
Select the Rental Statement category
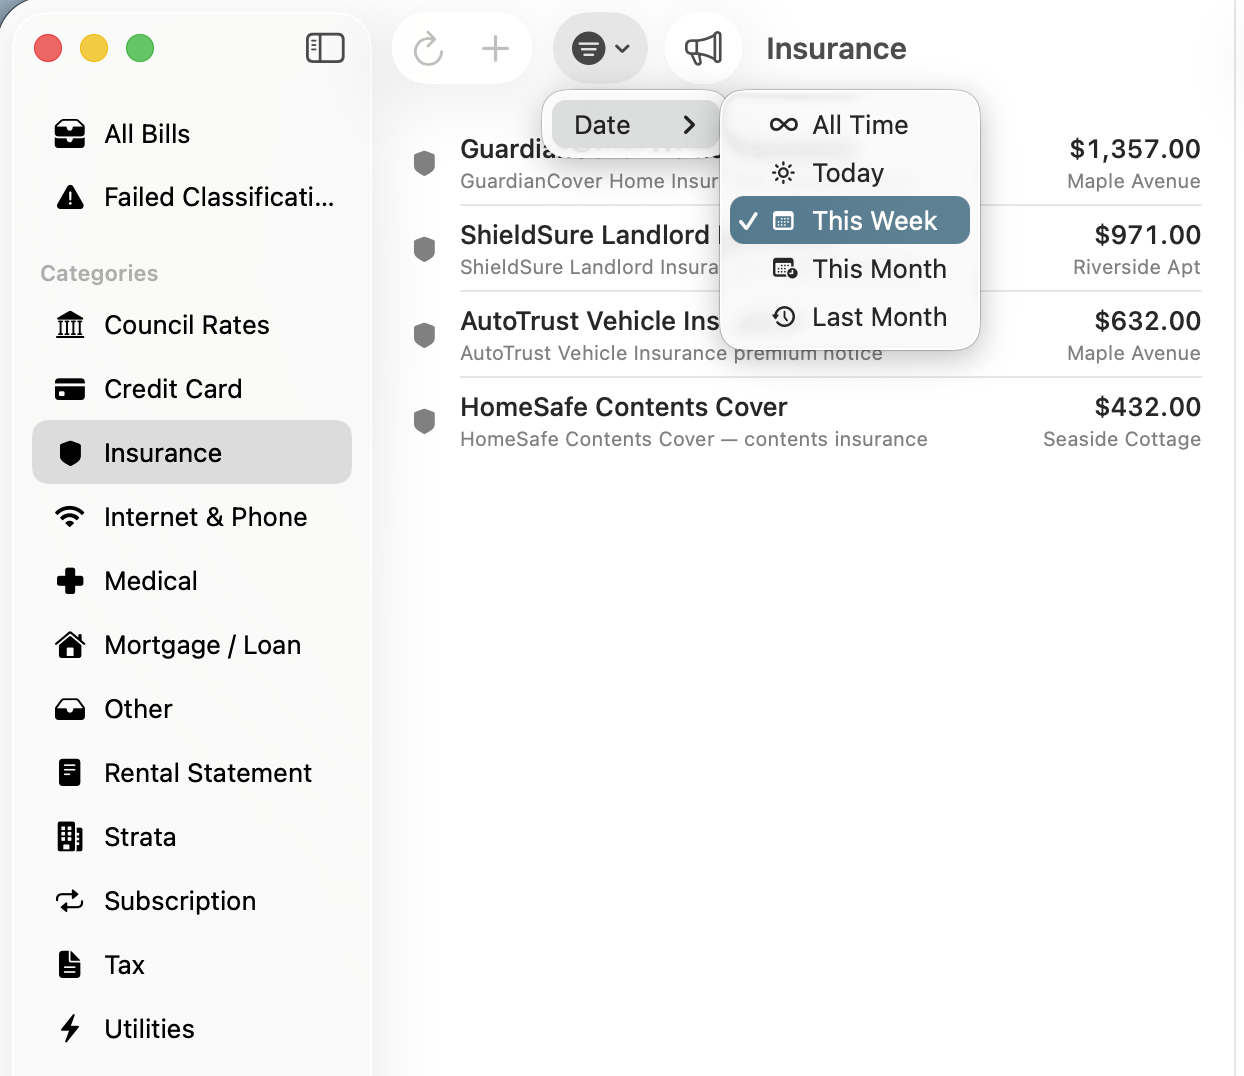(192, 773)
